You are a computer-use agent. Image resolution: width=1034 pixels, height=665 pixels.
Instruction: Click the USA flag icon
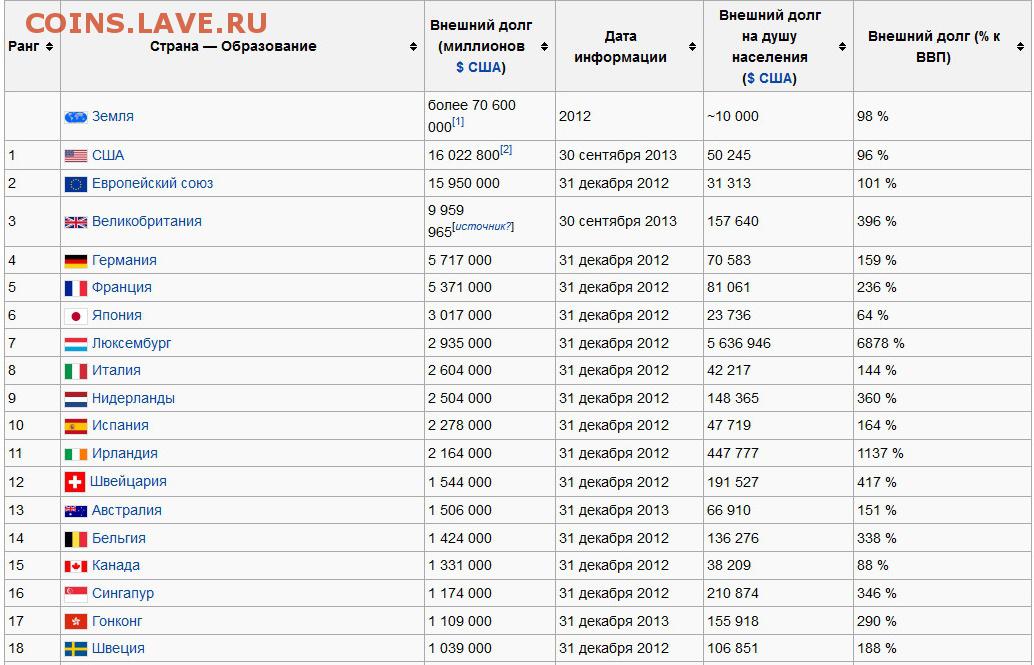[x=76, y=156]
